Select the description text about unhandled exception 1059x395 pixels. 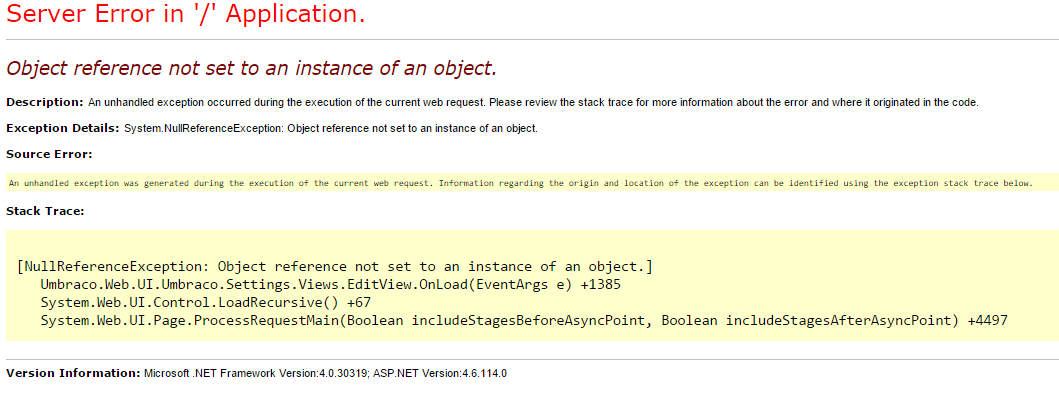(533, 103)
